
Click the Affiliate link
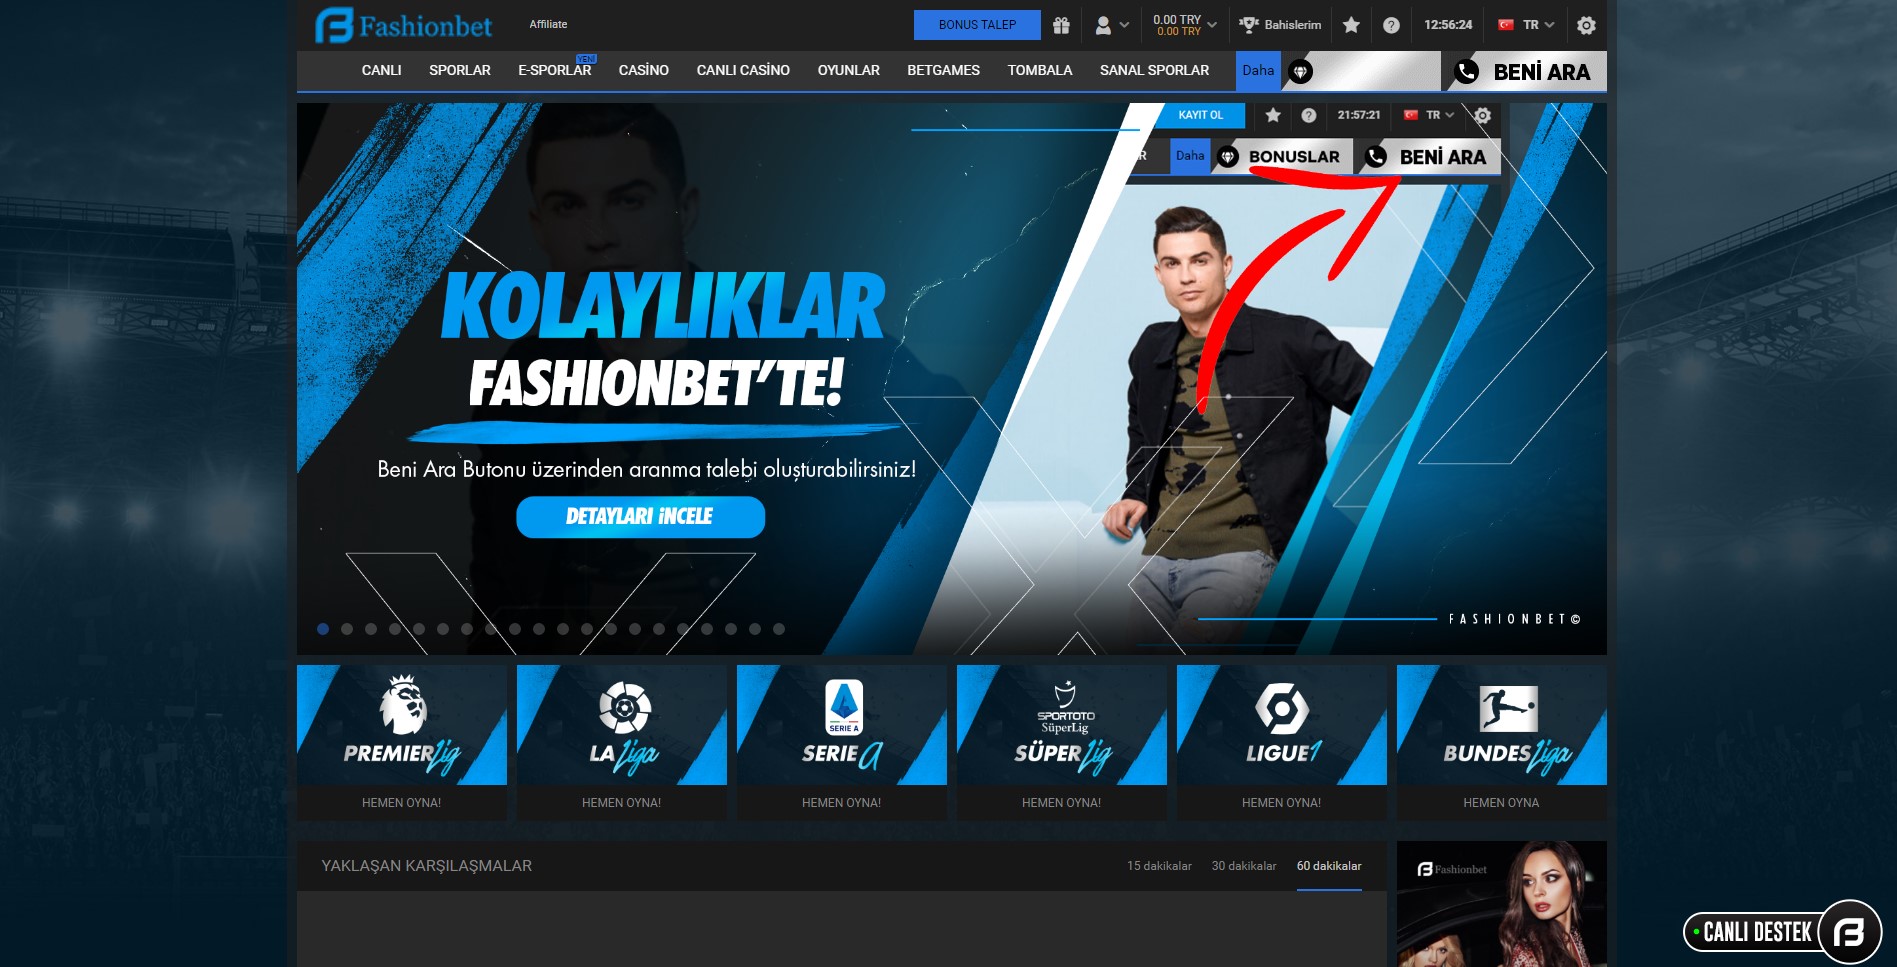coord(548,24)
